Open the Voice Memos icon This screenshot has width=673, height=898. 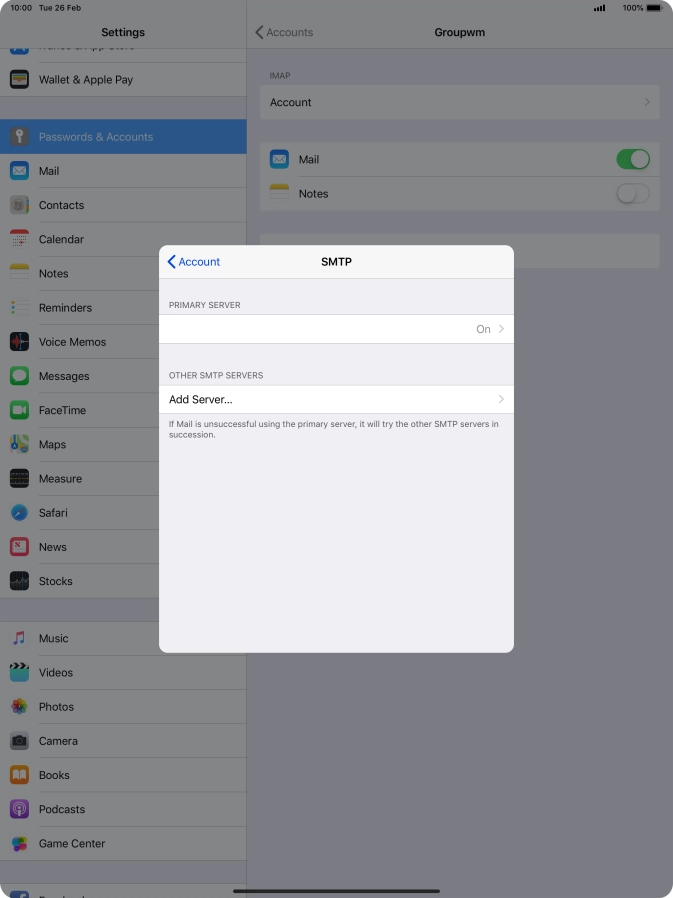click(x=19, y=342)
